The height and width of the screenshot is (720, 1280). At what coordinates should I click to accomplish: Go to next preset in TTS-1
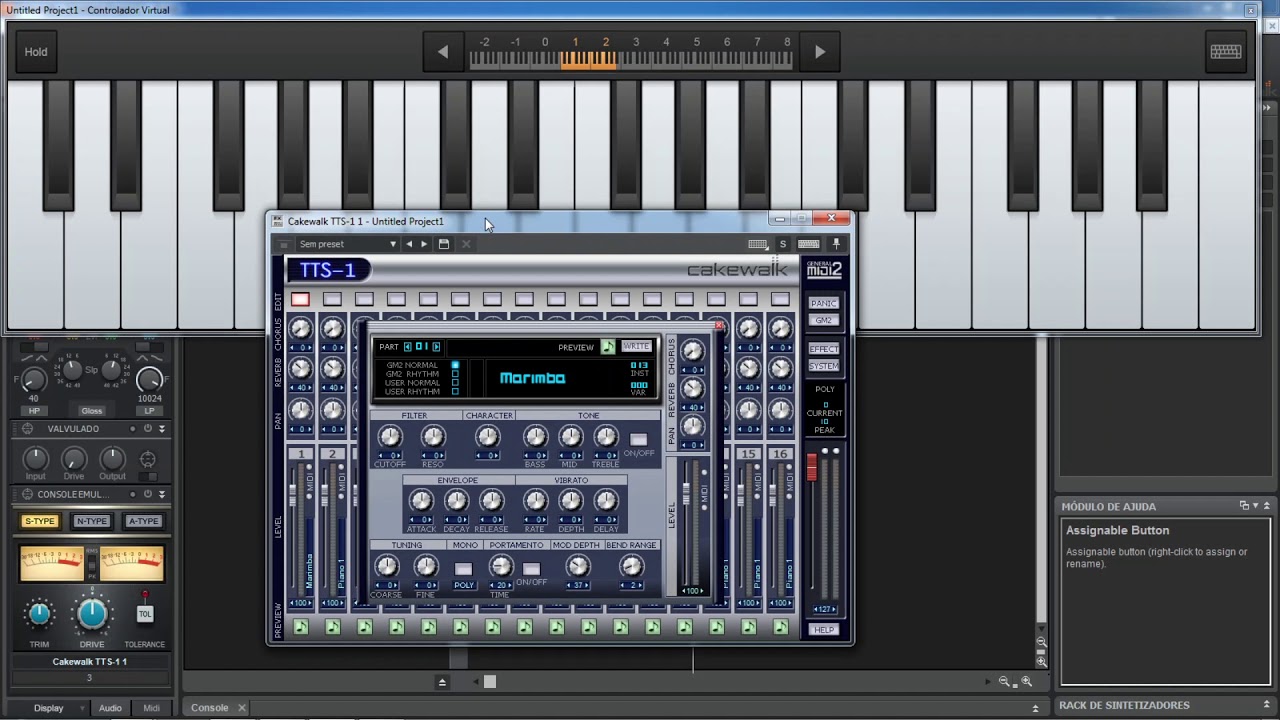click(x=424, y=244)
